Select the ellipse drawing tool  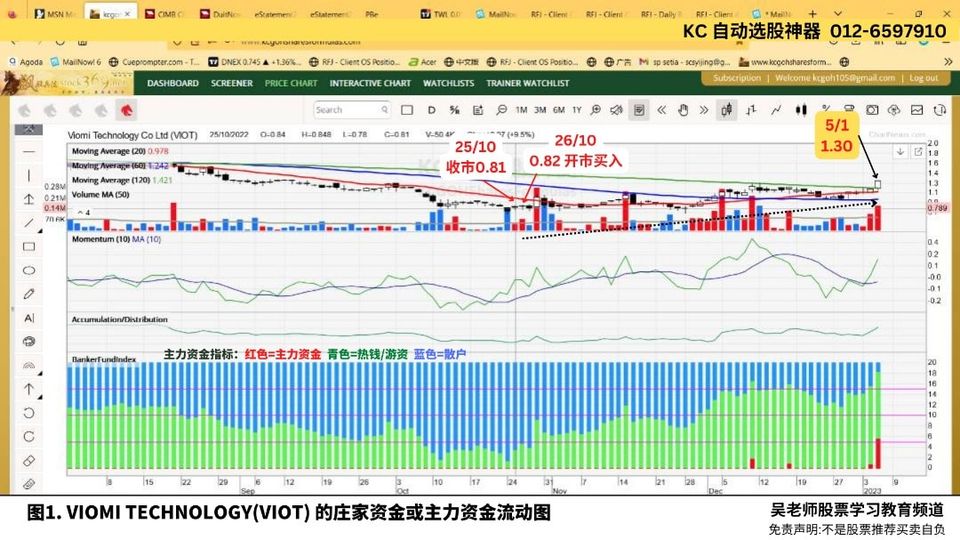click(29, 271)
